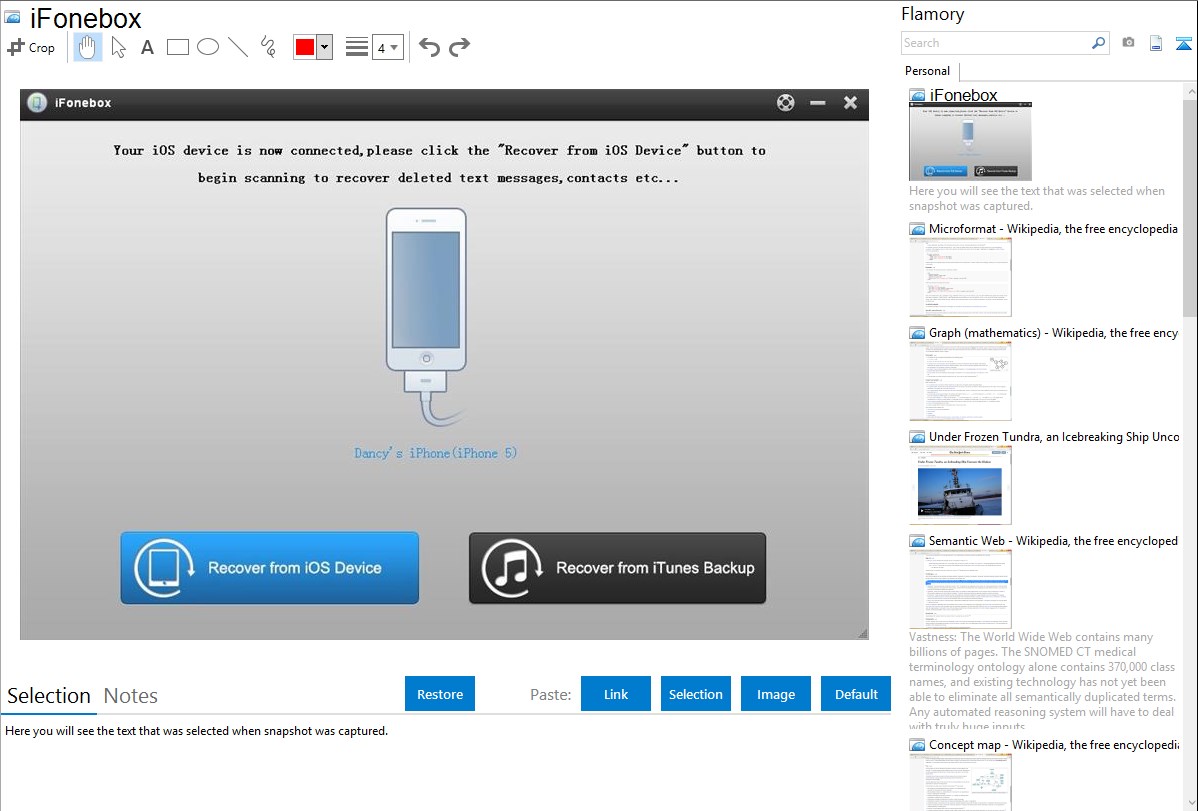Open the Under Frozen Tundra snapshot thumbnail
Viewport: 1198px width, 811px height.
coord(960,485)
